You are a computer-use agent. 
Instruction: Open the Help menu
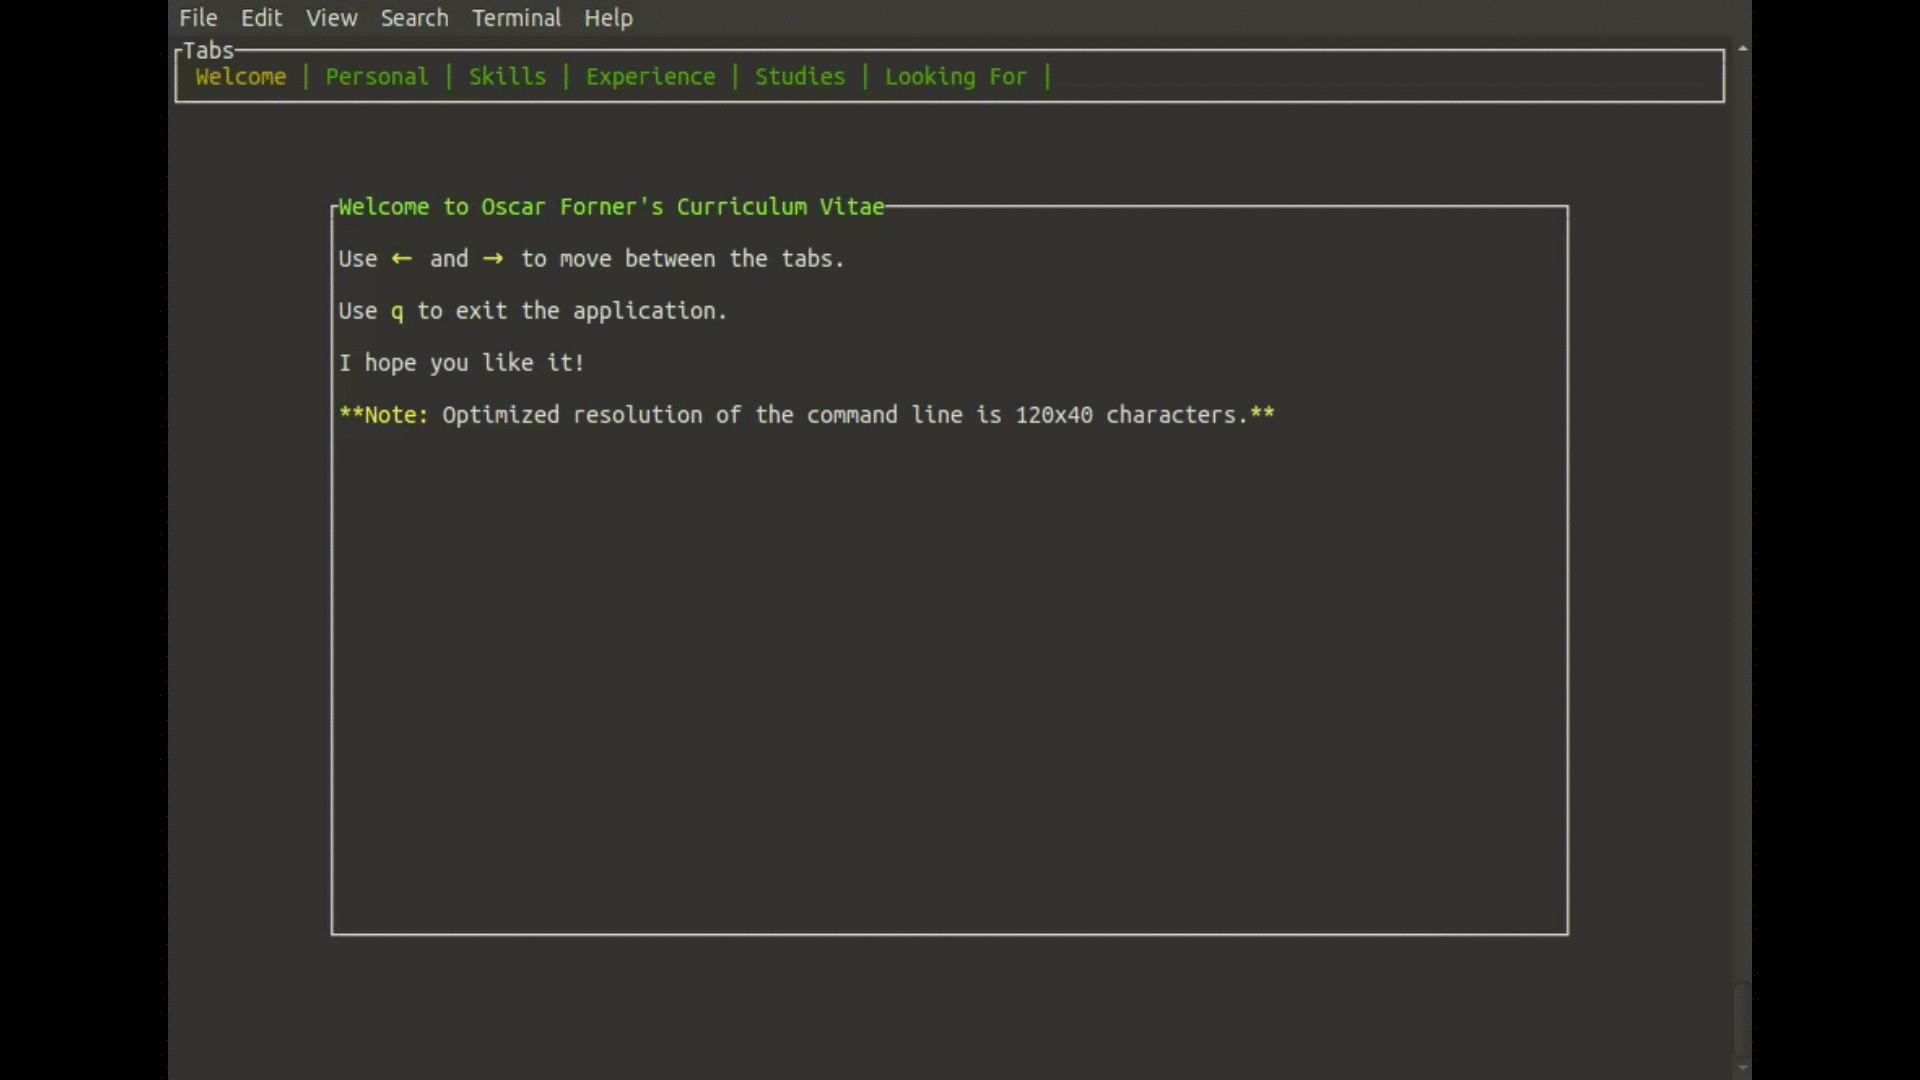tap(608, 18)
